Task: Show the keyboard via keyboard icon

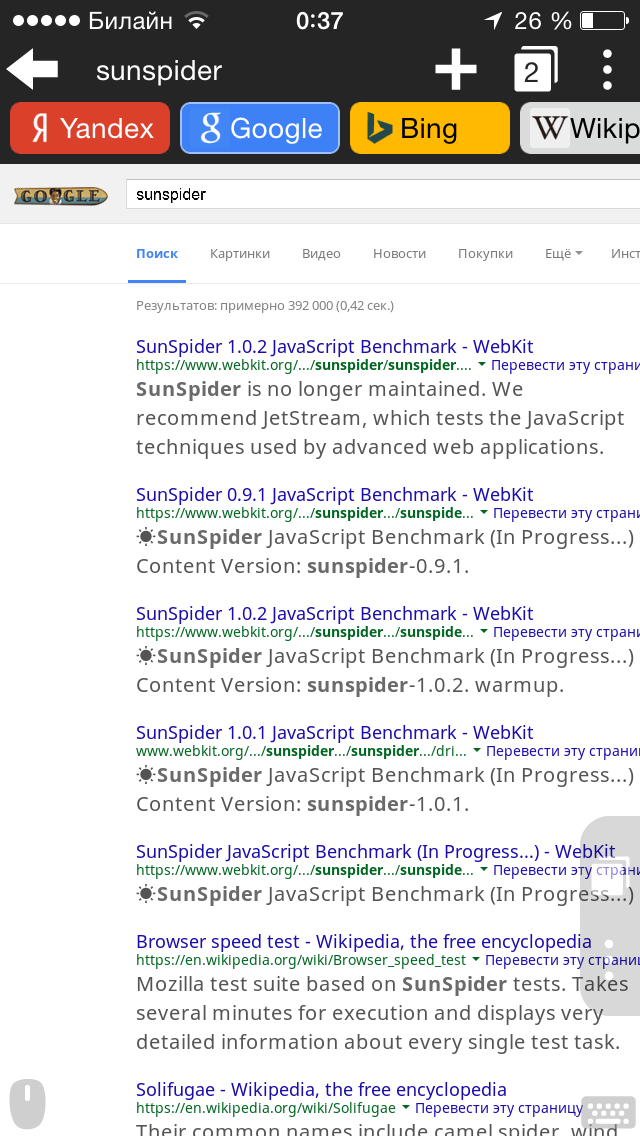Action: [x=610, y=1111]
